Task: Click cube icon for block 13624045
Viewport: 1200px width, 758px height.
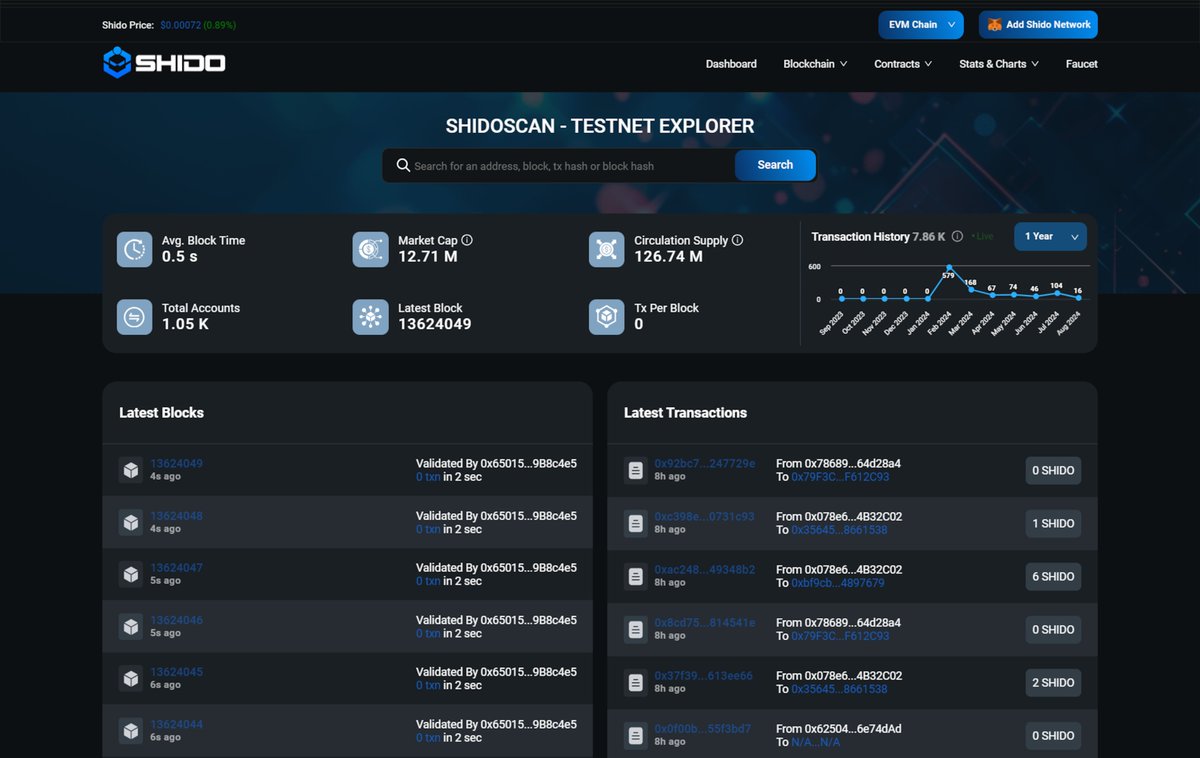Action: coord(130,678)
